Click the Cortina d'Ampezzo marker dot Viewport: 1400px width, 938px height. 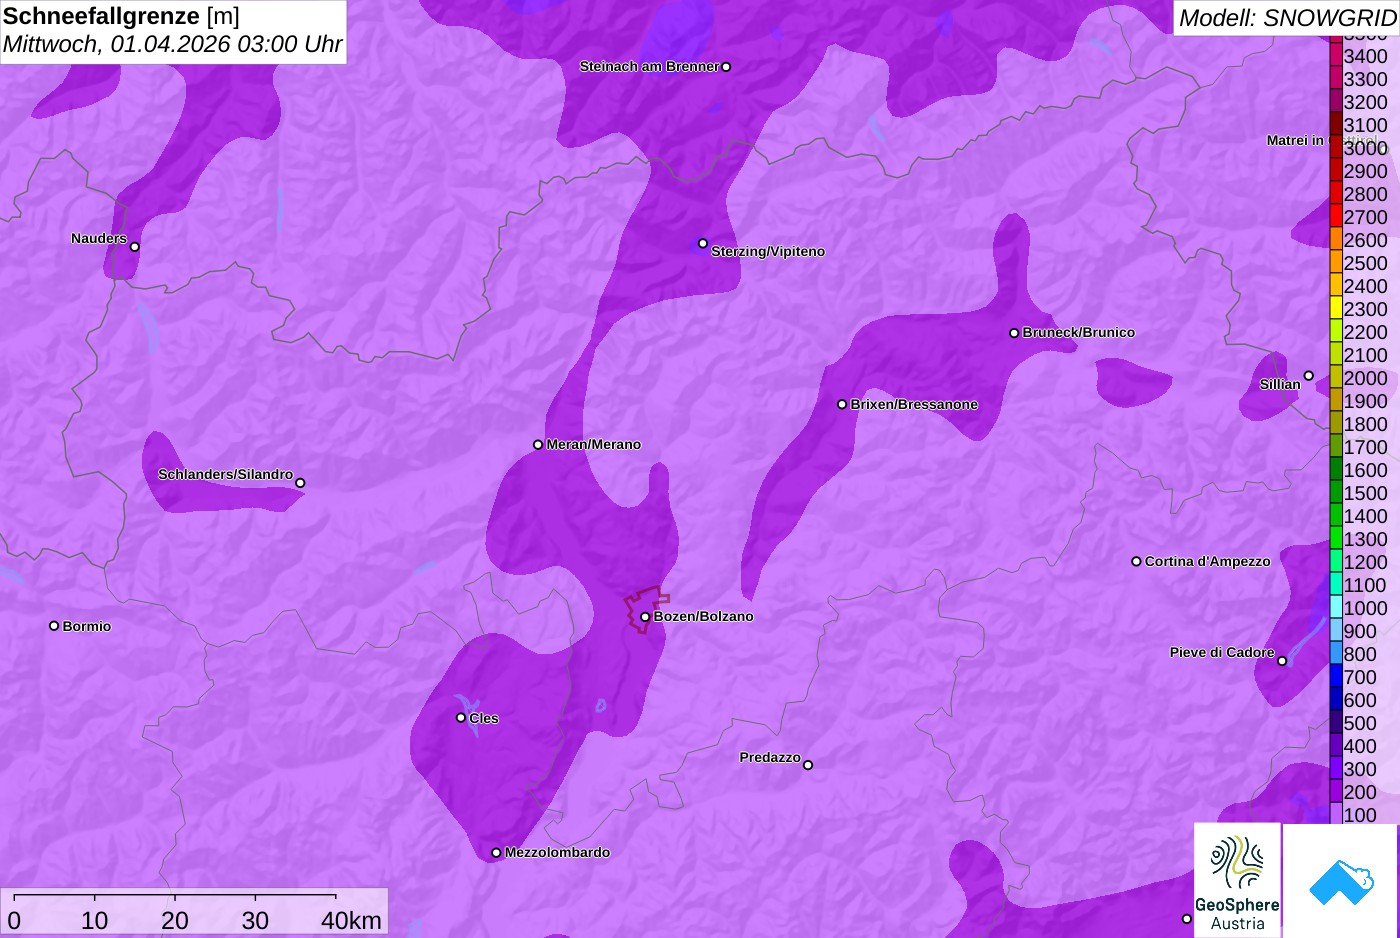1136,561
